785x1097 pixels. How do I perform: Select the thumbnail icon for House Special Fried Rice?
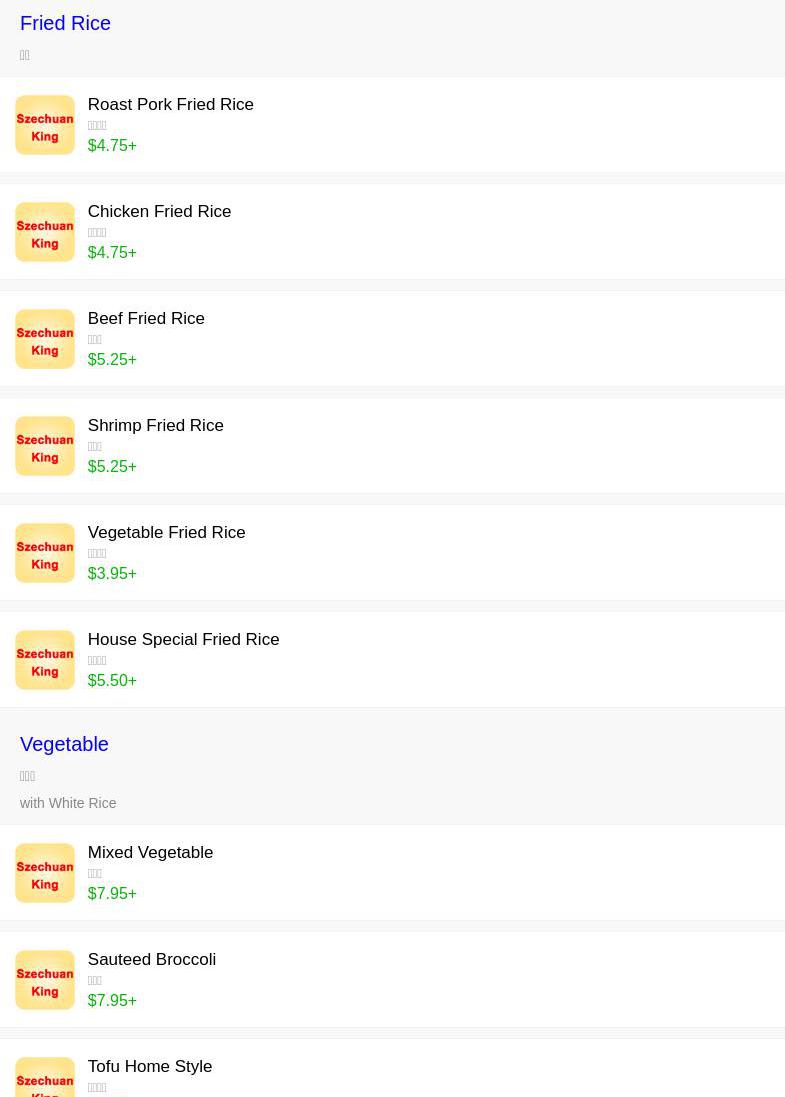pyautogui.click(x=45, y=660)
